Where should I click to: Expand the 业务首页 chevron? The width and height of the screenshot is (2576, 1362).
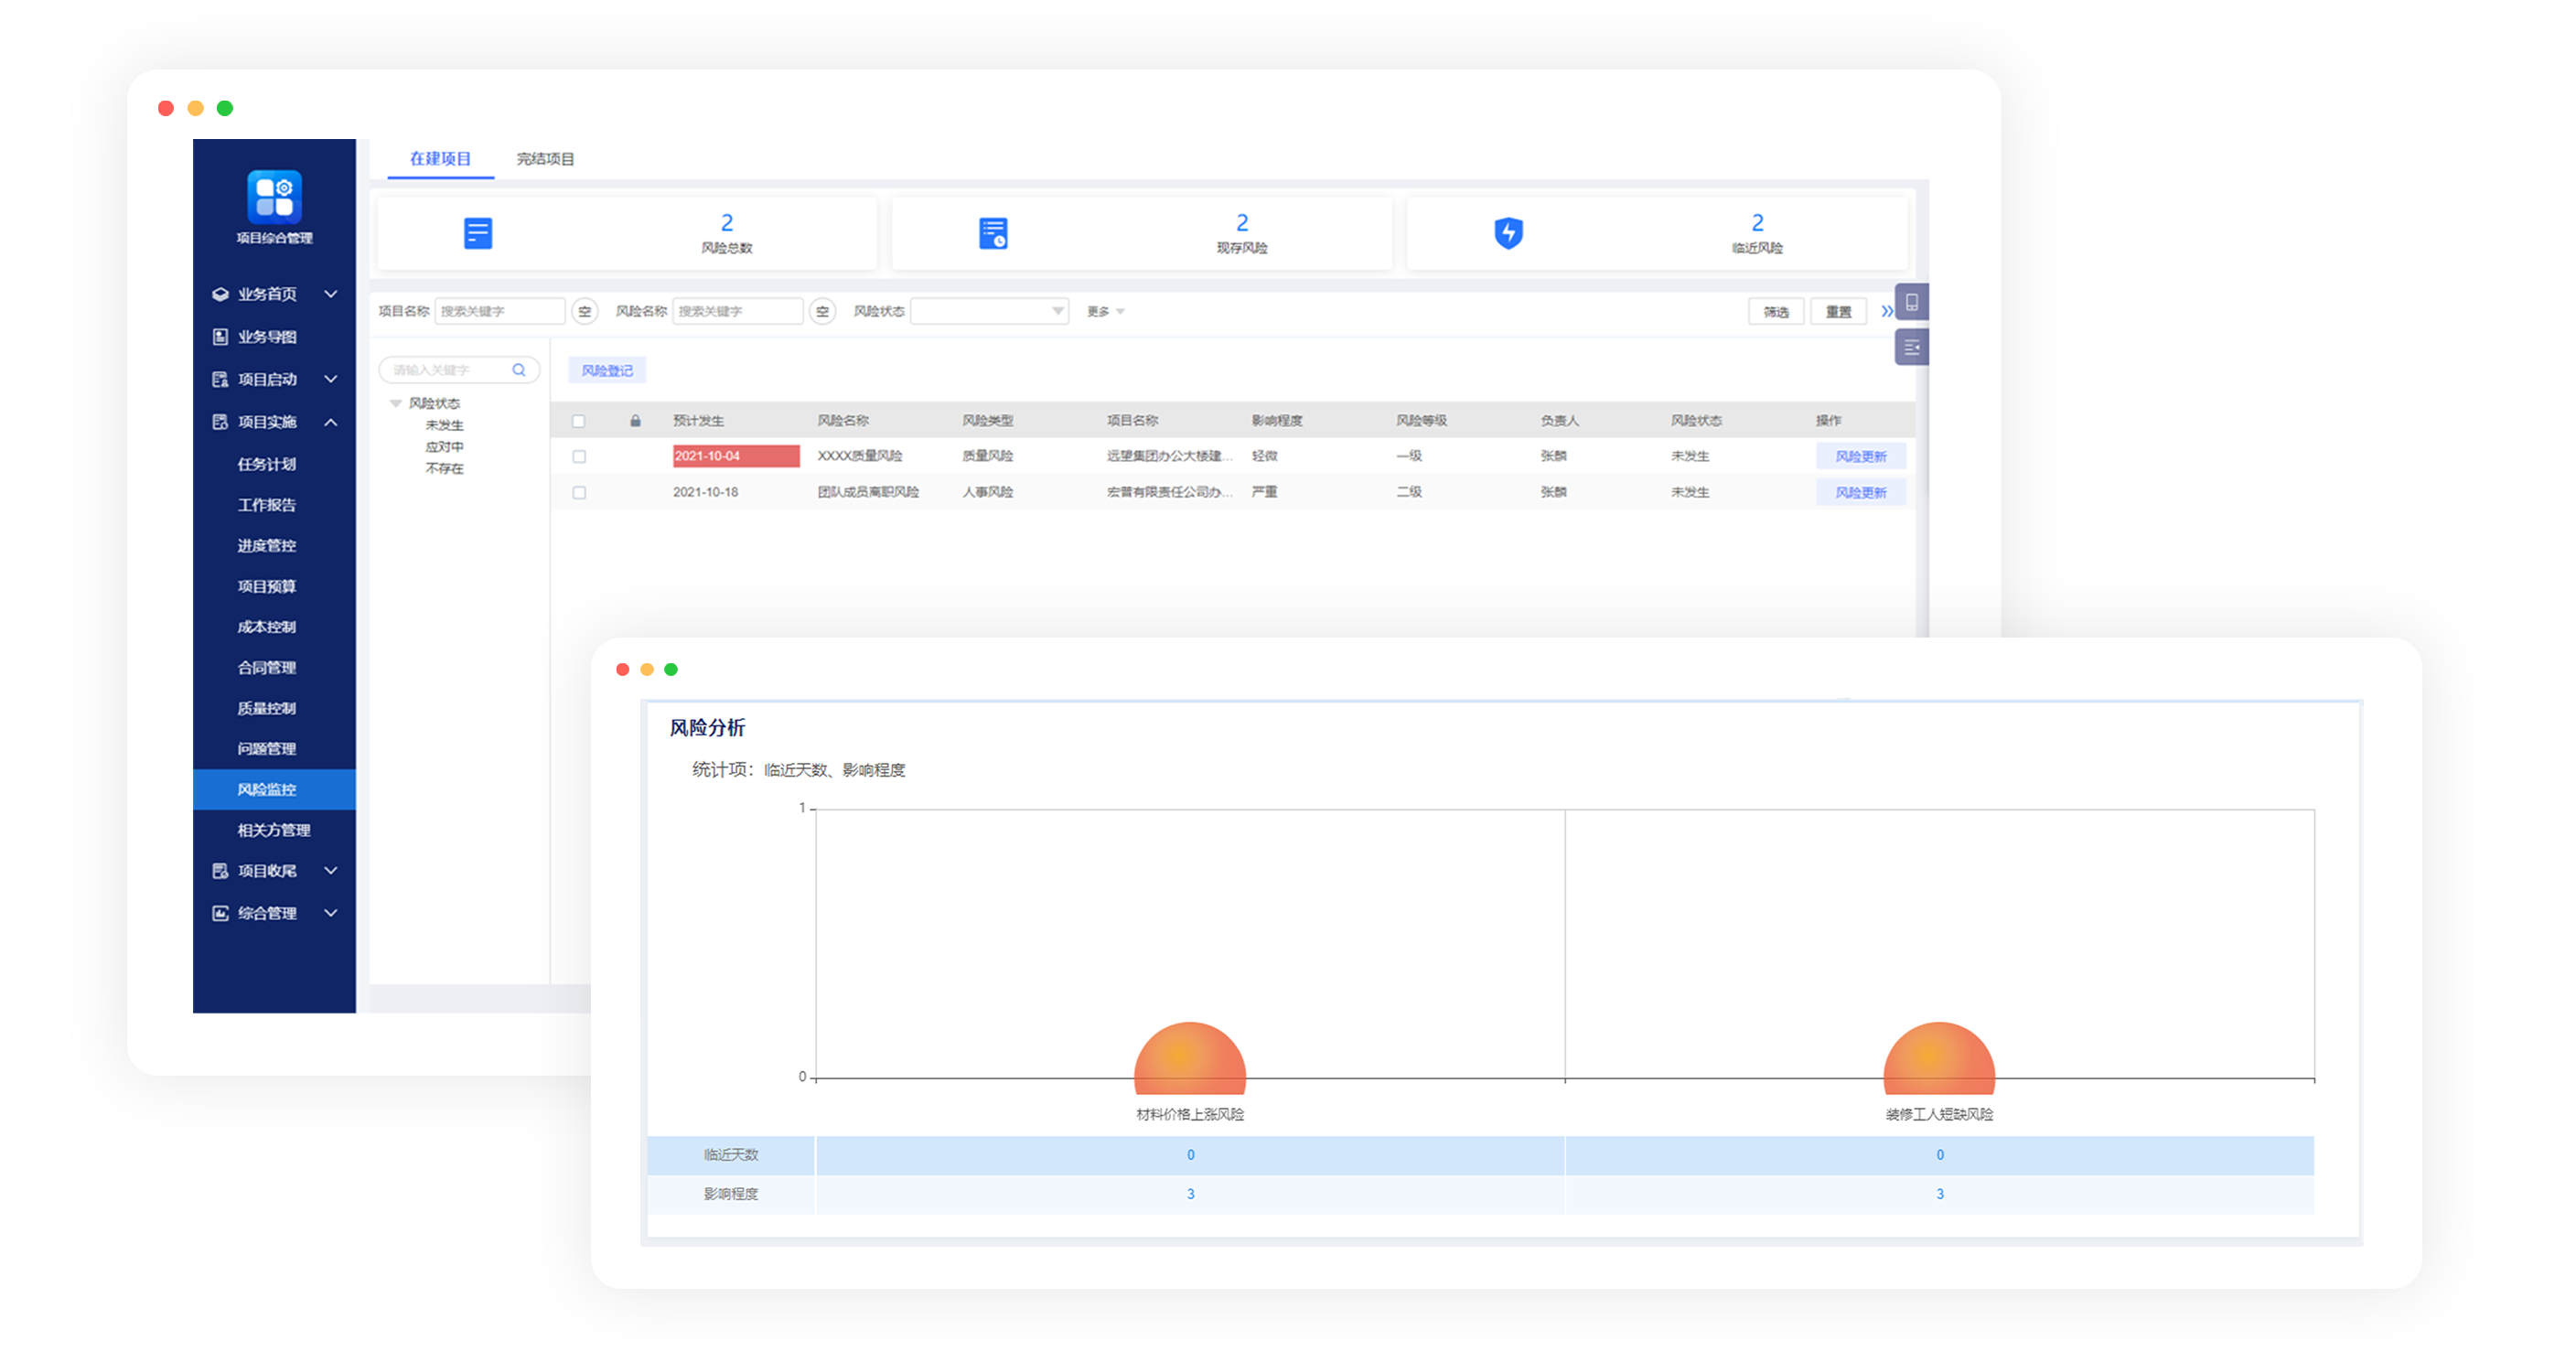point(331,294)
